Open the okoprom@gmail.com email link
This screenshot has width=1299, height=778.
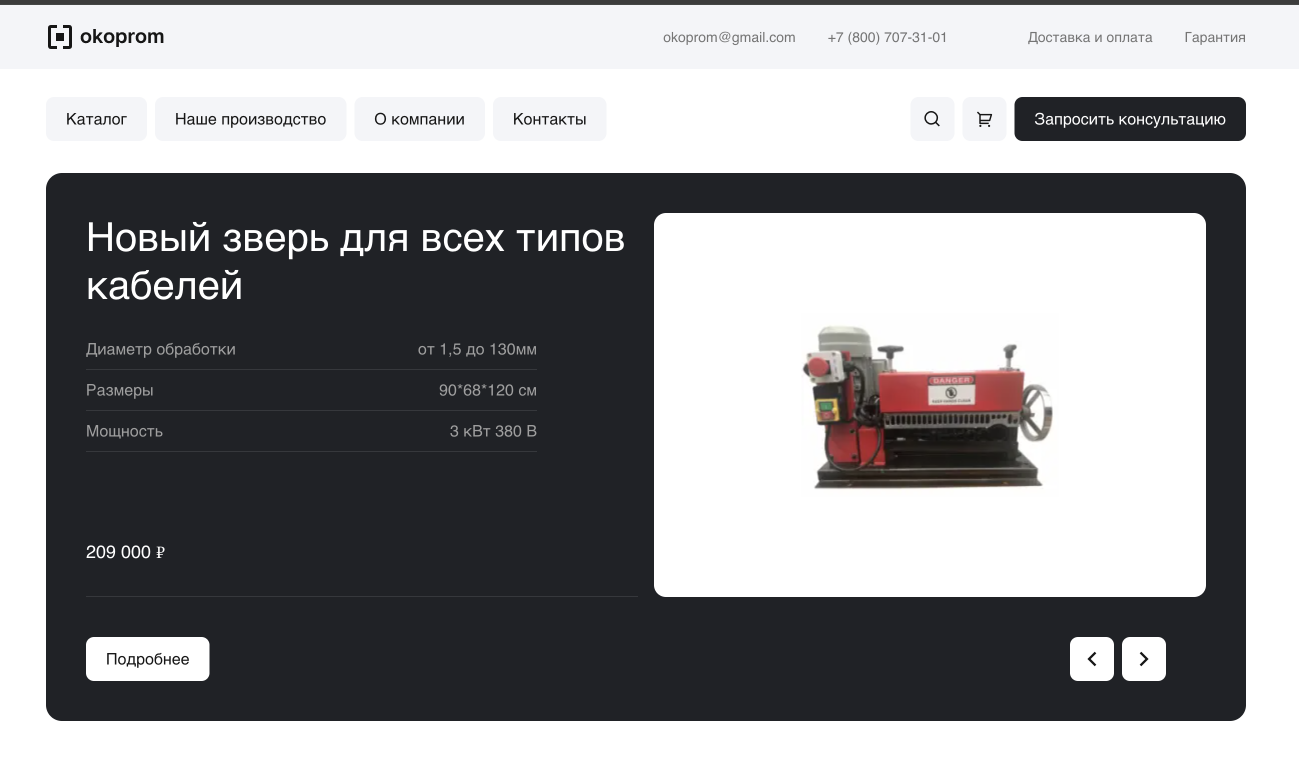[x=729, y=37]
